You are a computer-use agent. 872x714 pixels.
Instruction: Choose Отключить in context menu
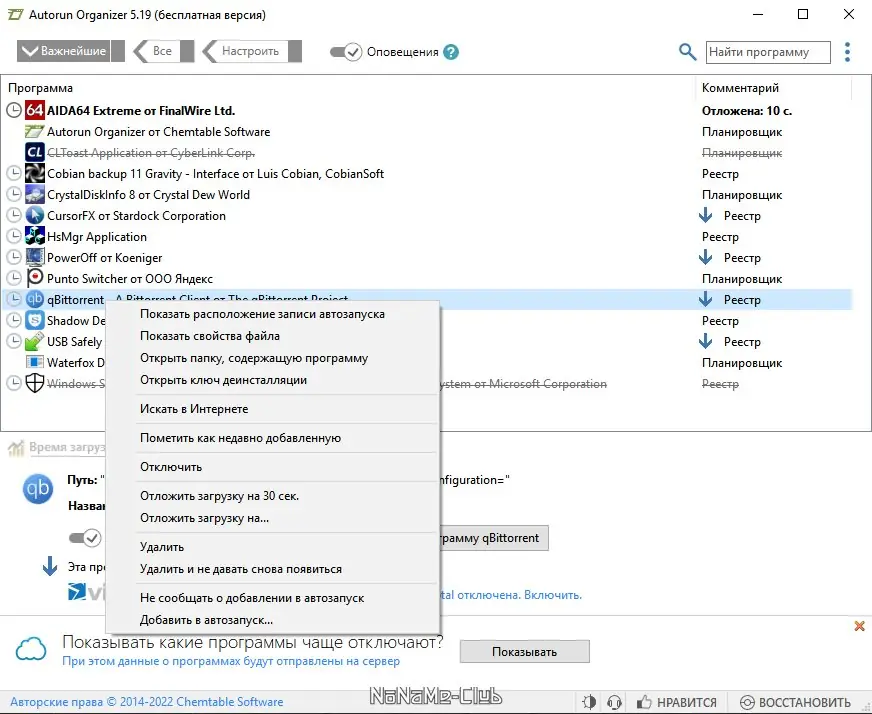(x=272, y=467)
